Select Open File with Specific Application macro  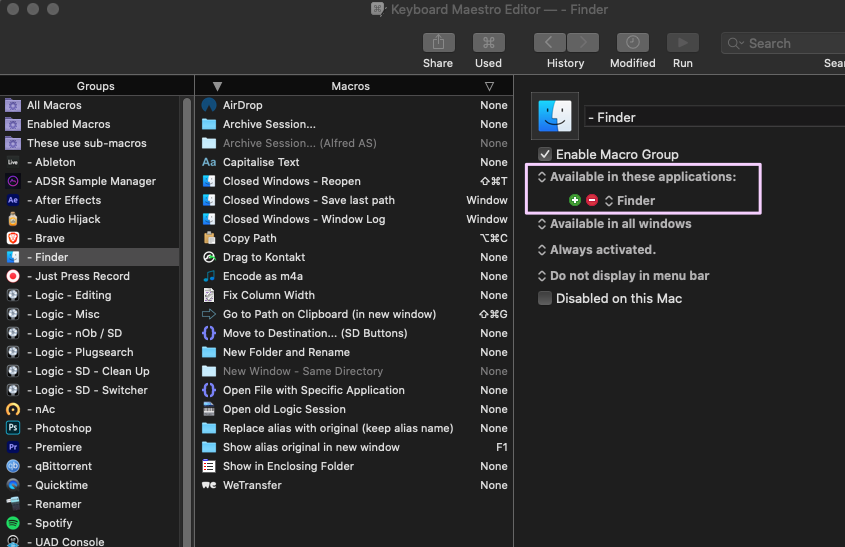point(354,390)
